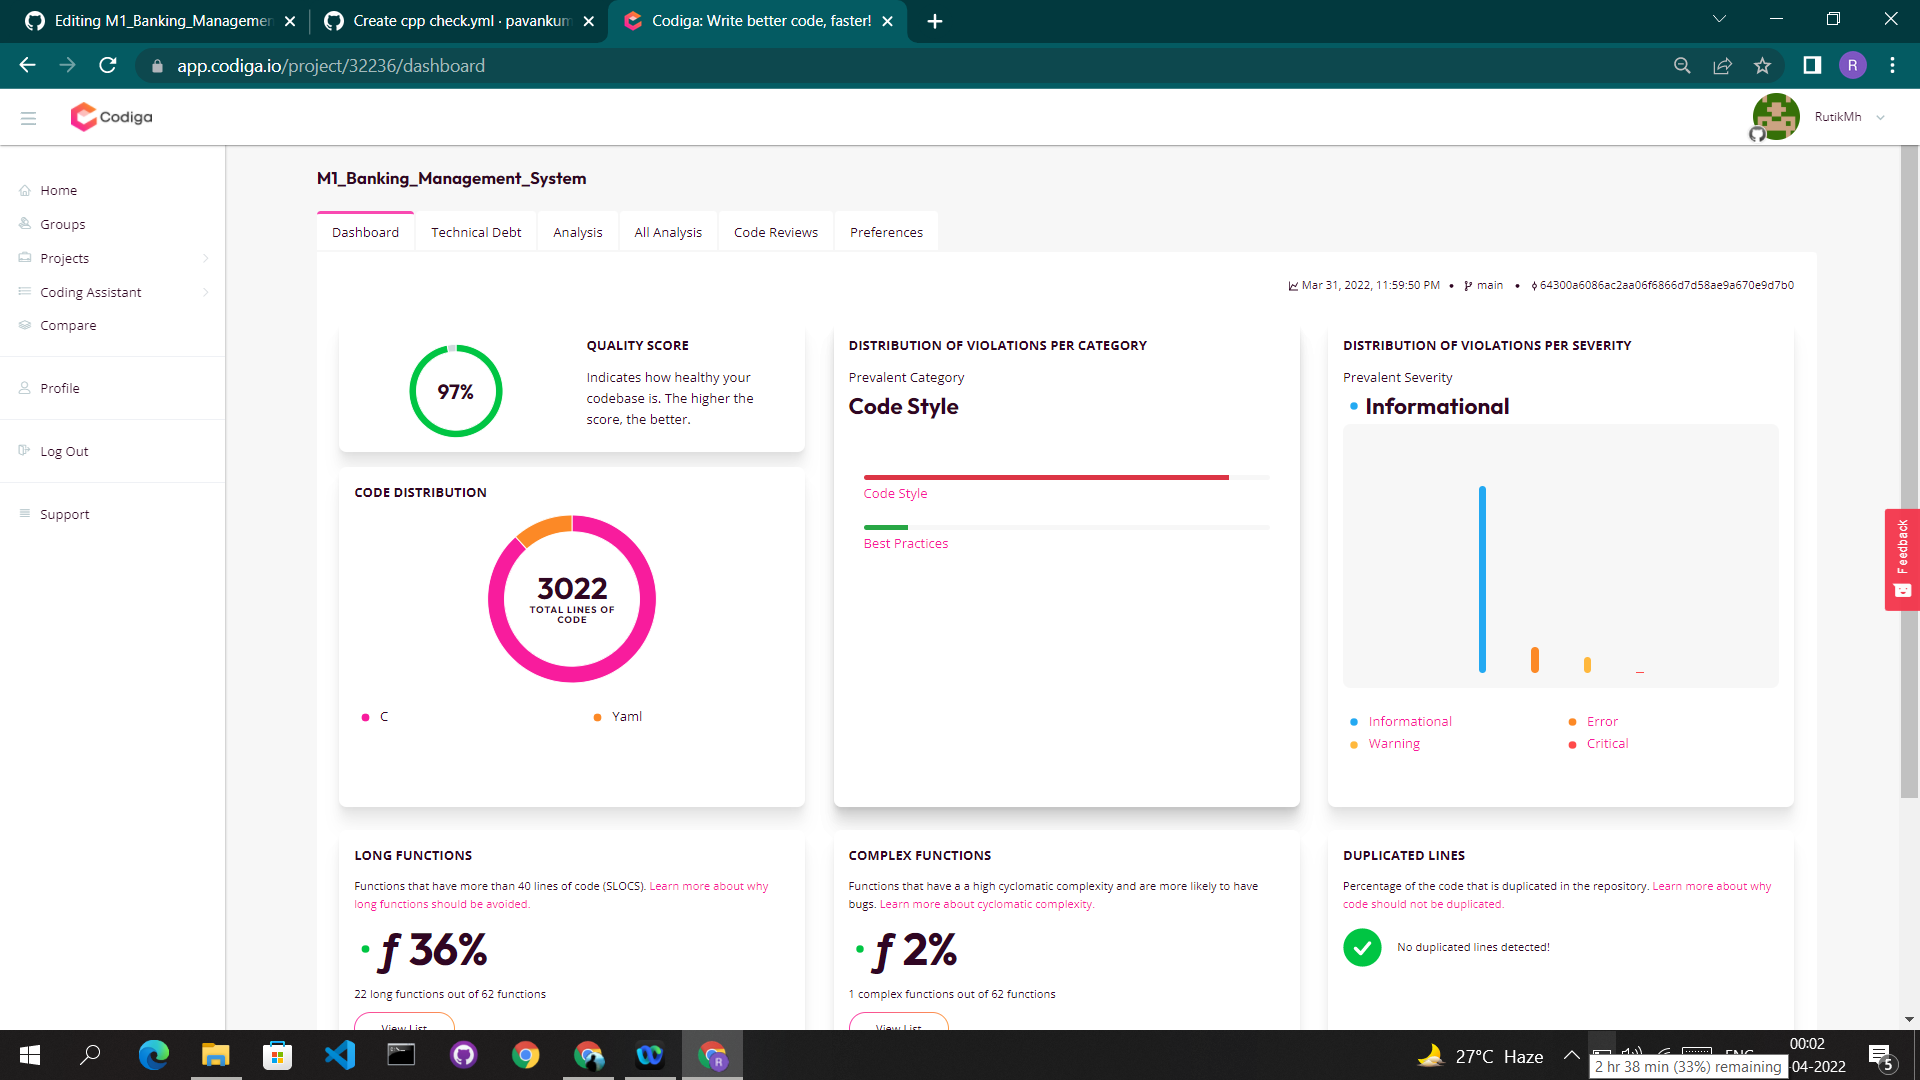Bookmark the page using the star icon
1920x1080 pixels.
click(1763, 65)
